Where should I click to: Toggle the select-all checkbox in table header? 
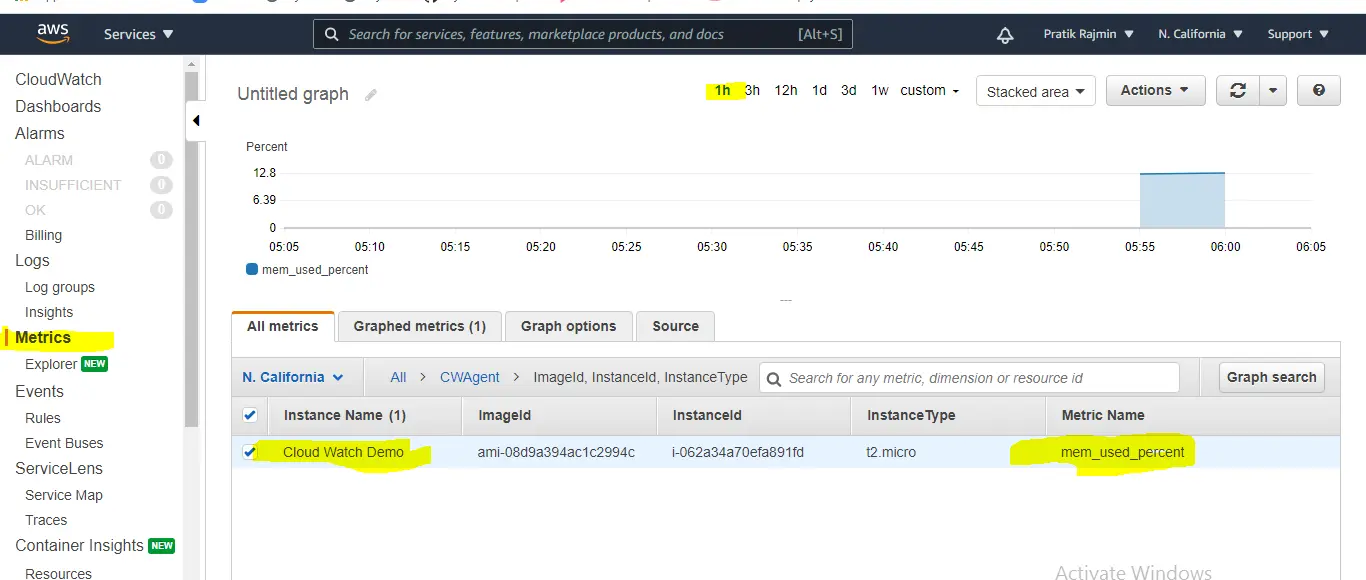tap(250, 415)
